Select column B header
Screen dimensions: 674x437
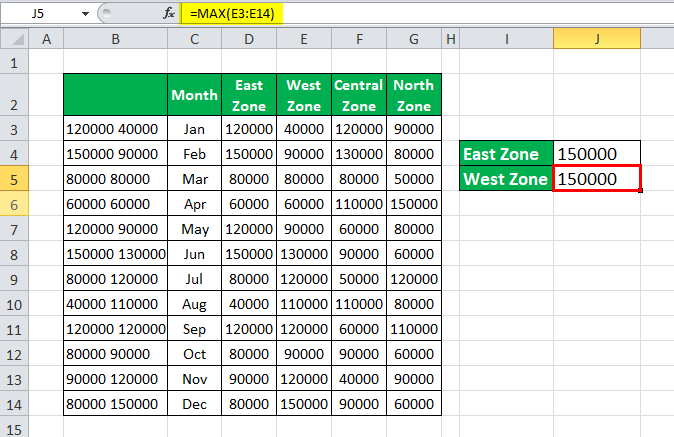115,39
